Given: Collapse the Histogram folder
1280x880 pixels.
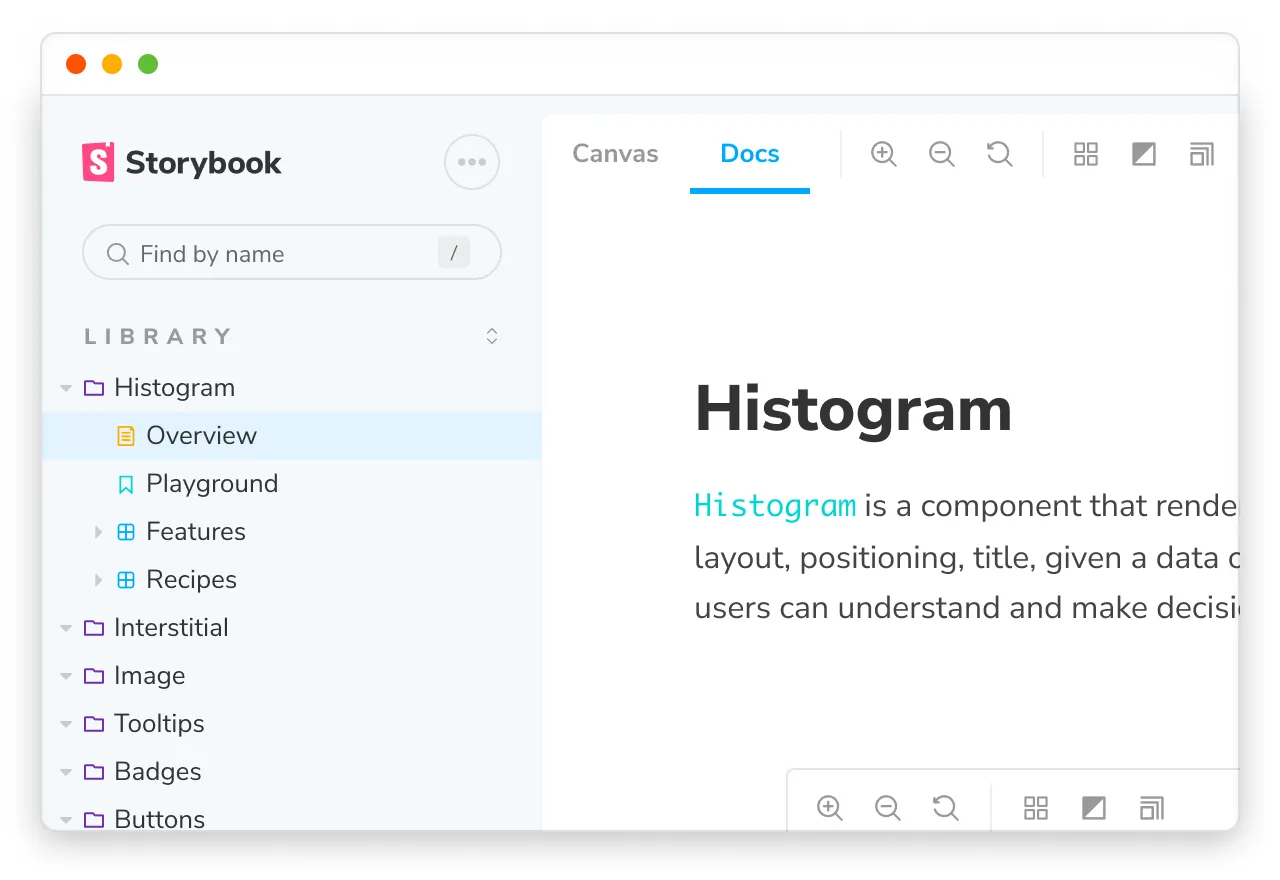Looking at the screenshot, I should pos(66,388).
